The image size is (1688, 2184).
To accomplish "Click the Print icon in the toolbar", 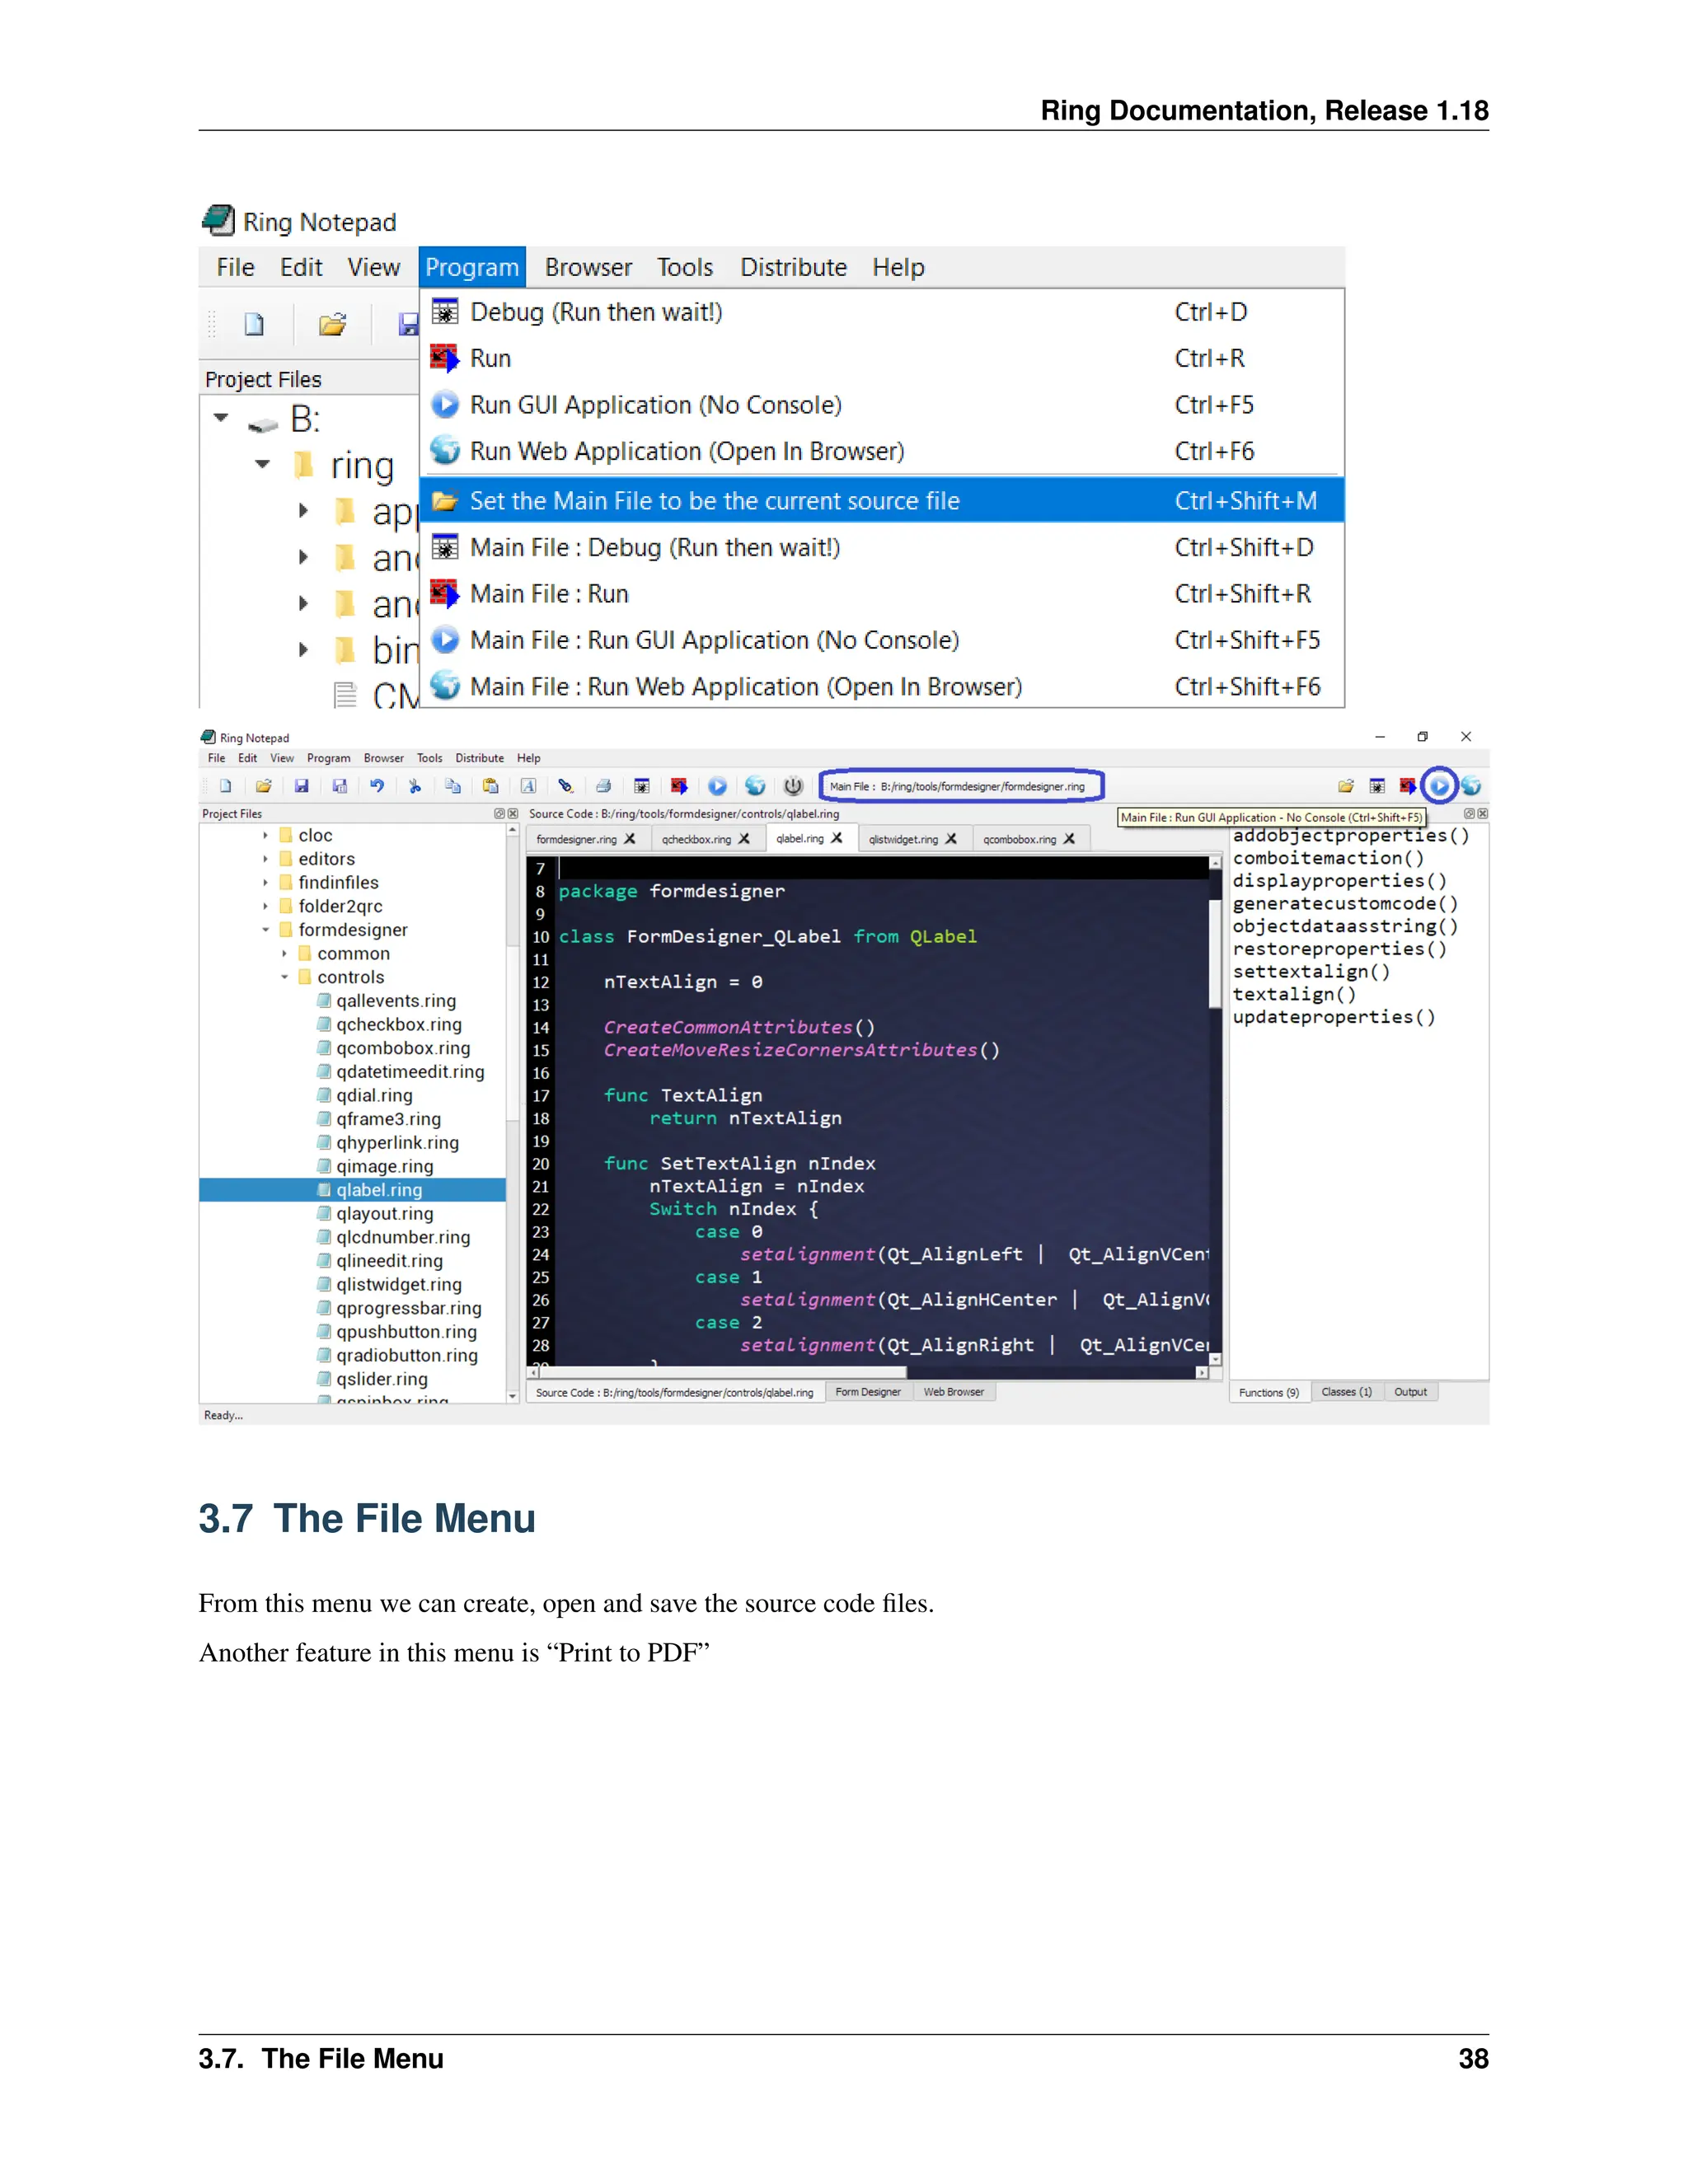I will [604, 786].
